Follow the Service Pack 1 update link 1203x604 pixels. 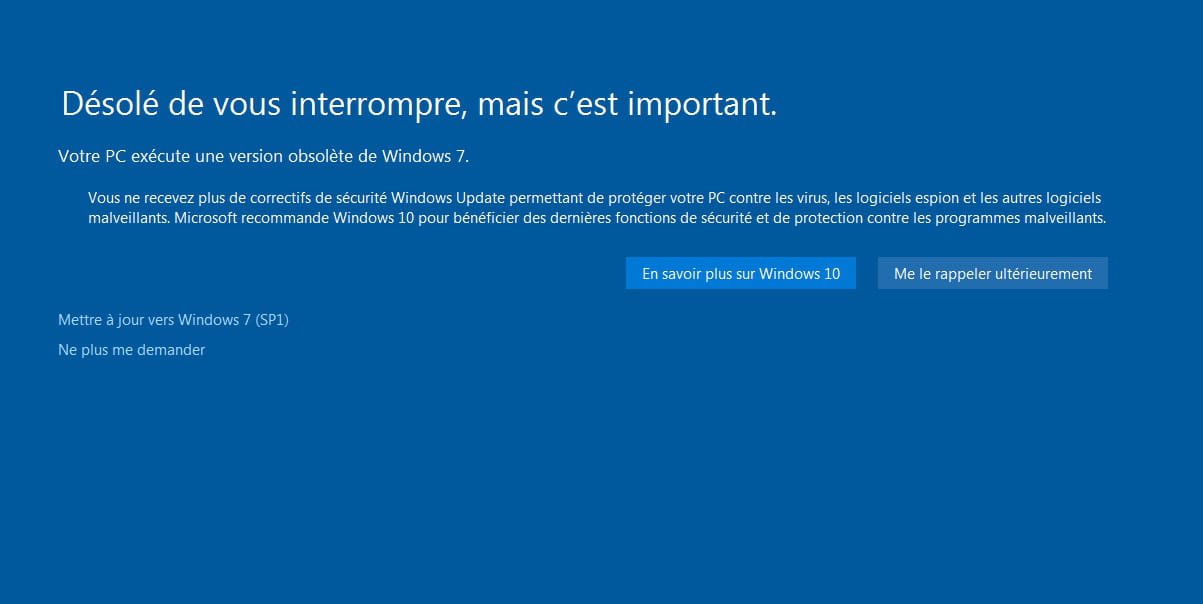point(173,320)
